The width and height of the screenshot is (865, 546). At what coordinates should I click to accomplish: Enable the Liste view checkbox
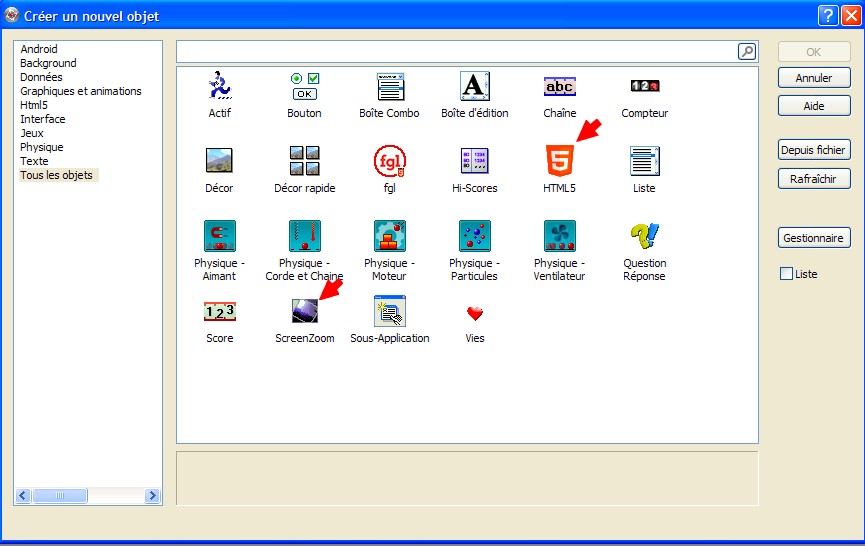[x=786, y=274]
